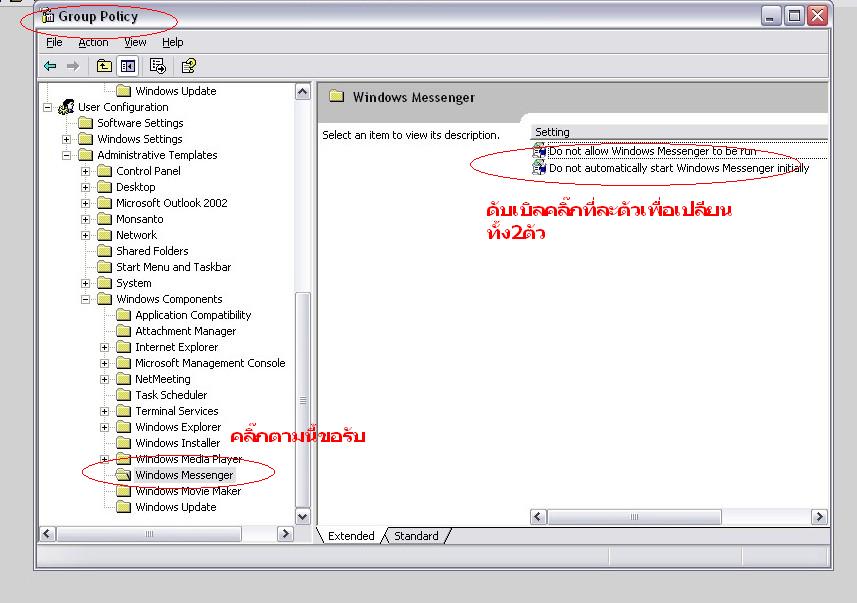Click the Forward arrow toolbar icon
857x603 pixels.
[x=73, y=66]
